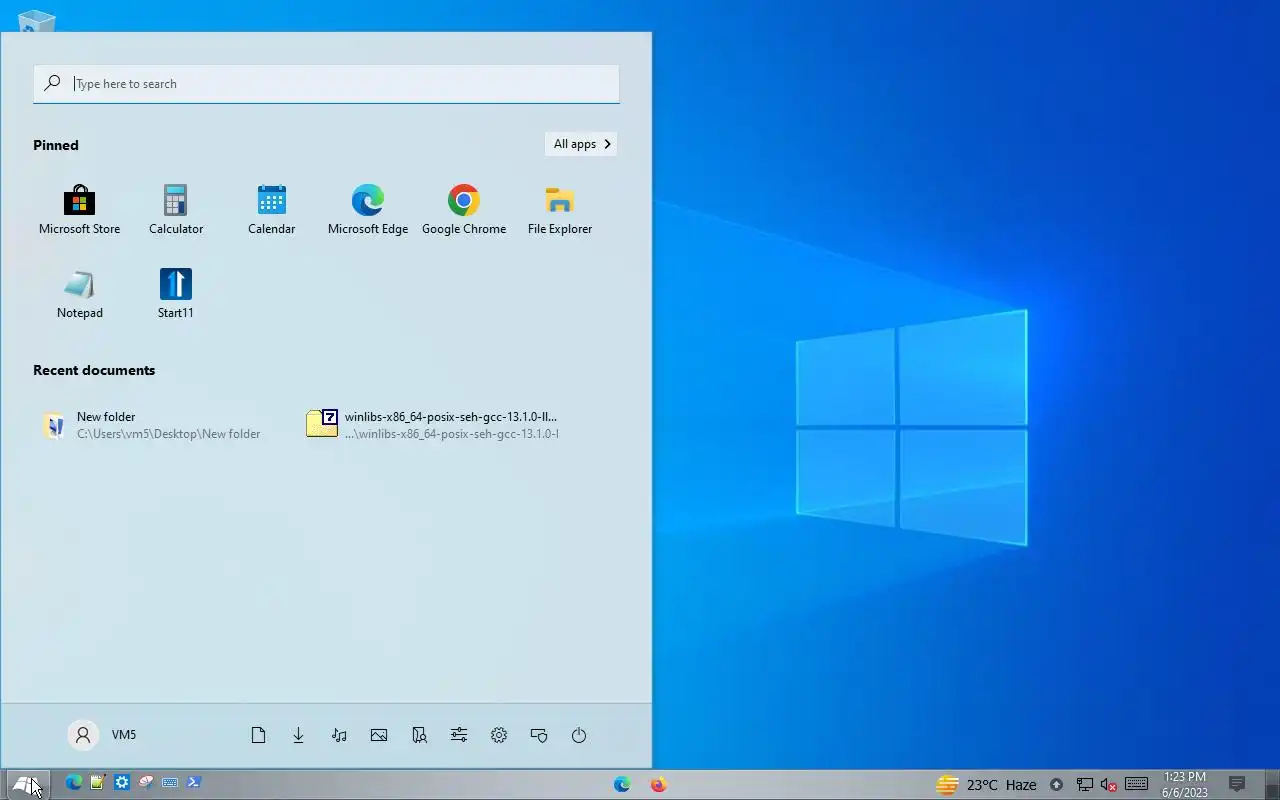Open Settings gear in Start menu footer

(499, 735)
